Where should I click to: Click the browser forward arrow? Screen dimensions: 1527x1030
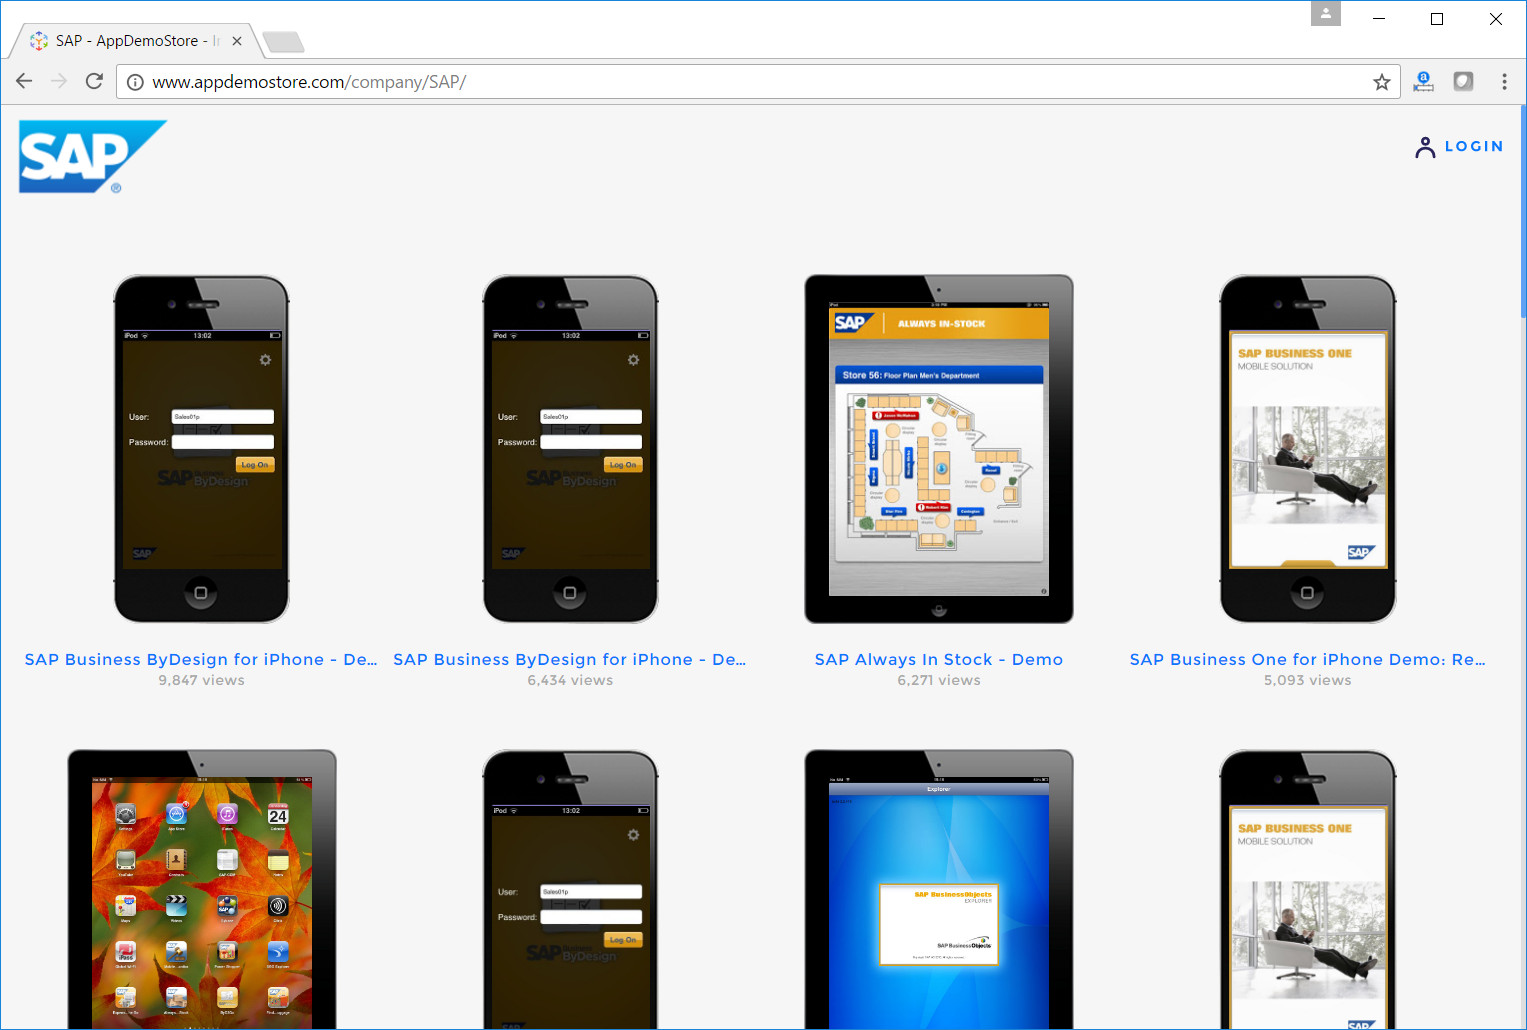(x=59, y=81)
